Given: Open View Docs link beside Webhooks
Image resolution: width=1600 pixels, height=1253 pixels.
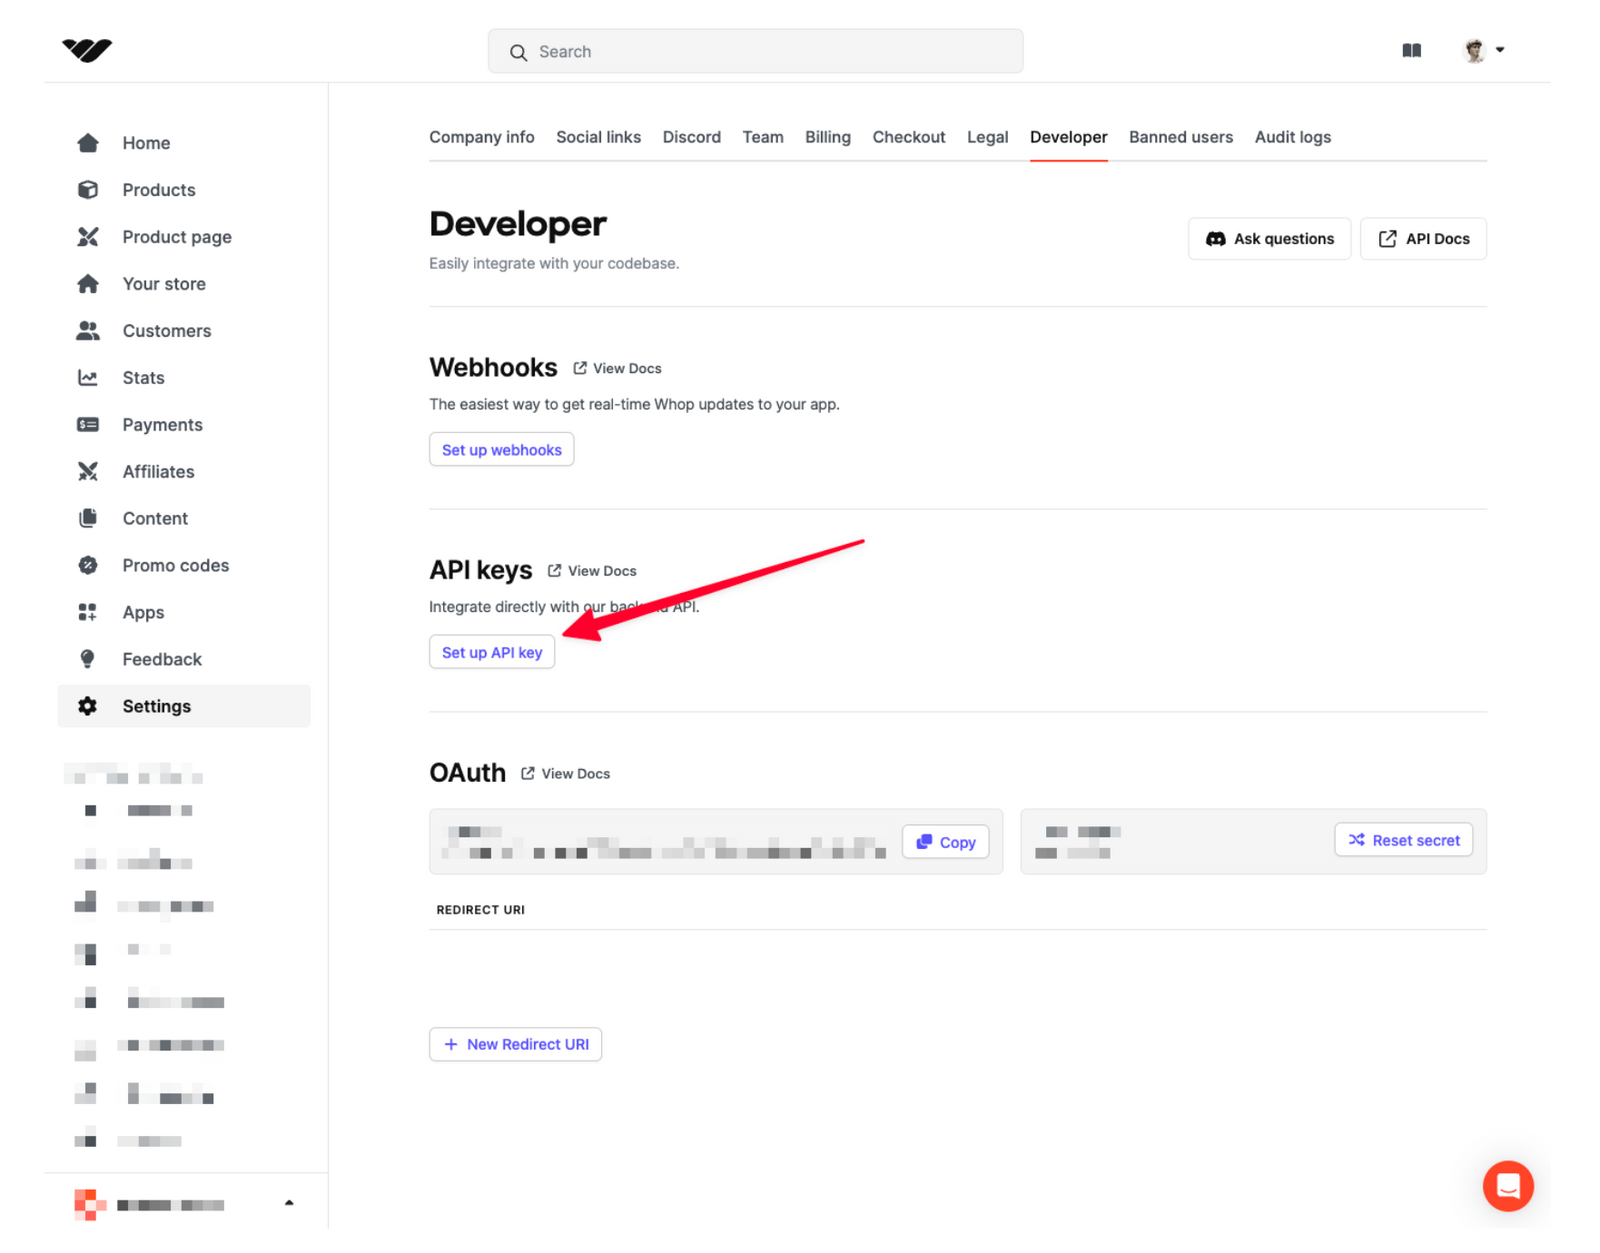Looking at the screenshot, I should [x=617, y=369].
